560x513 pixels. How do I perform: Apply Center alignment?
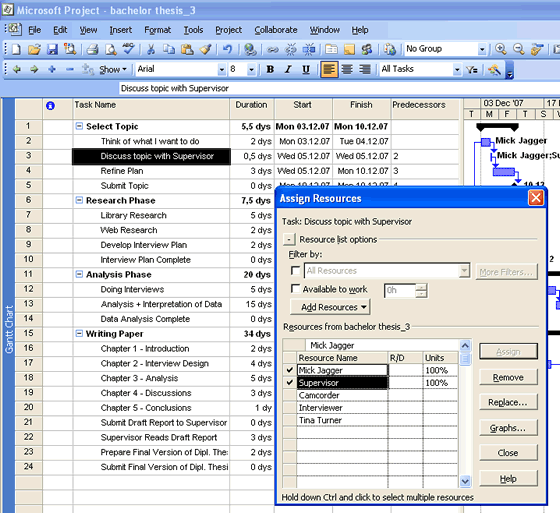pos(347,69)
